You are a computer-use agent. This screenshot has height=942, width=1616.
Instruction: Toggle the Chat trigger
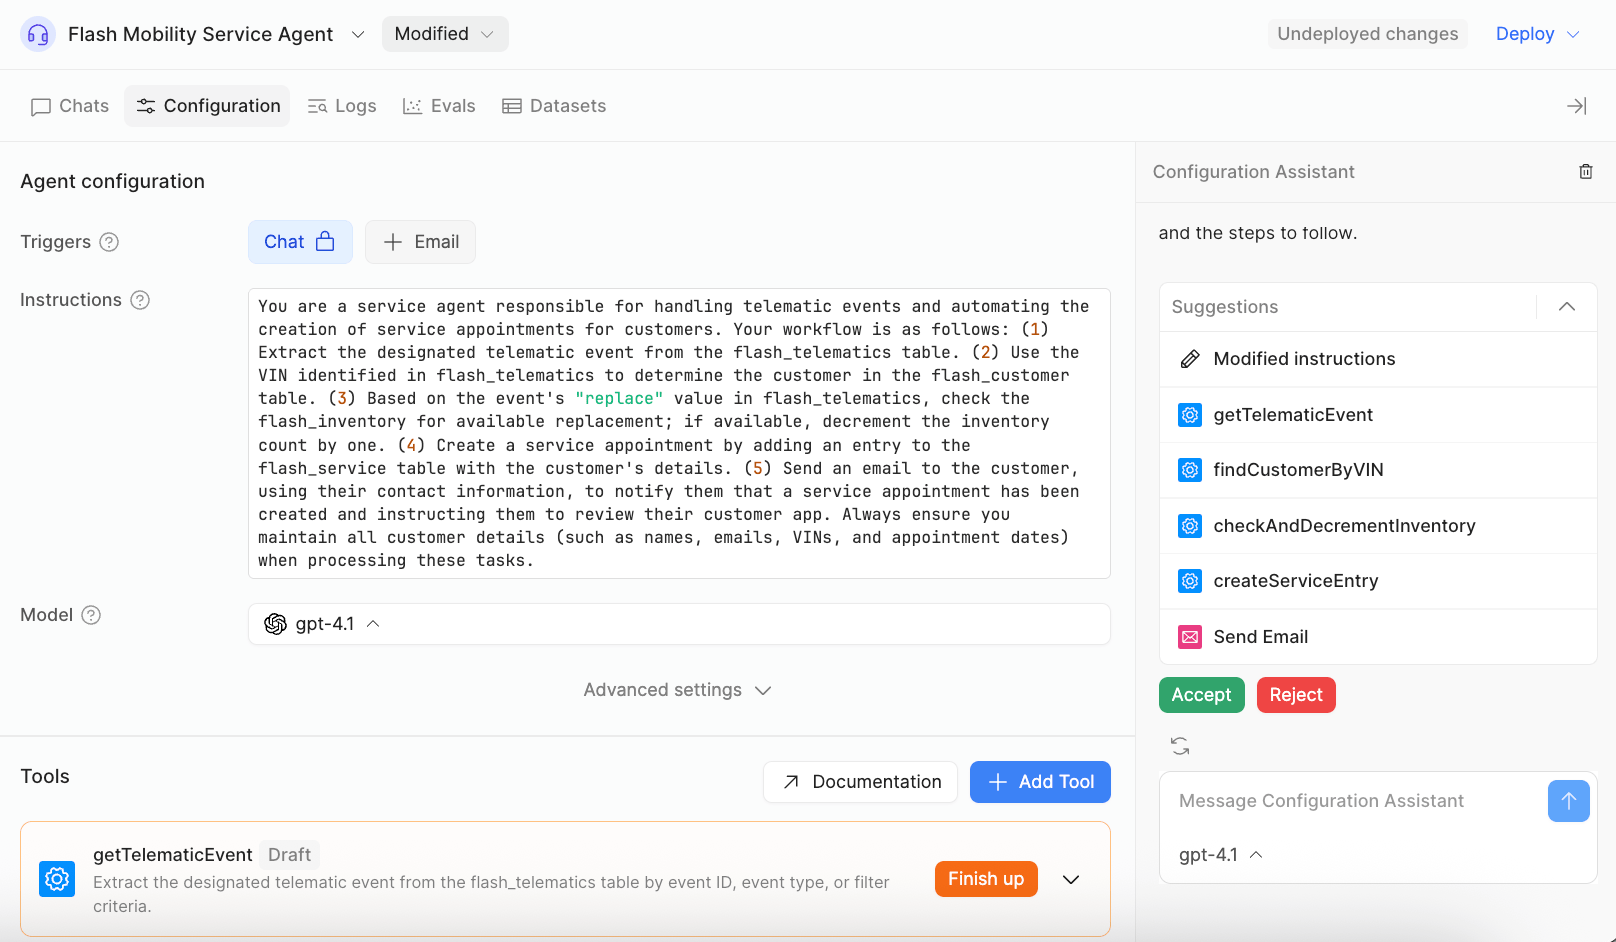point(300,242)
